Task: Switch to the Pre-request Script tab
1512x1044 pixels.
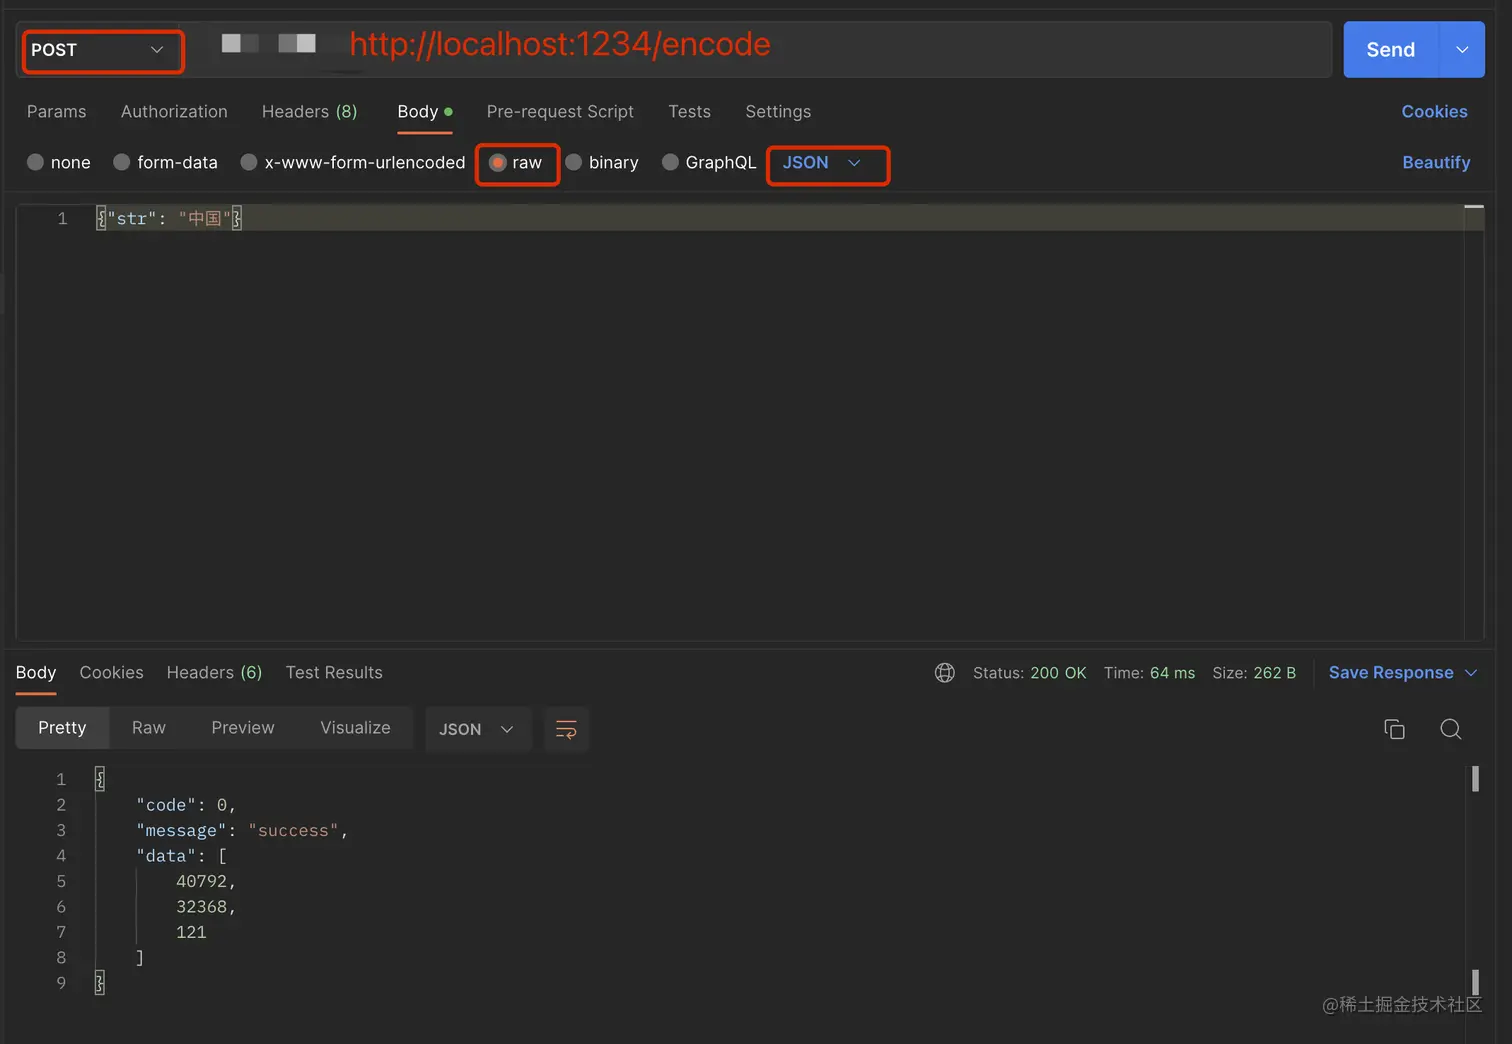Action: tap(560, 112)
